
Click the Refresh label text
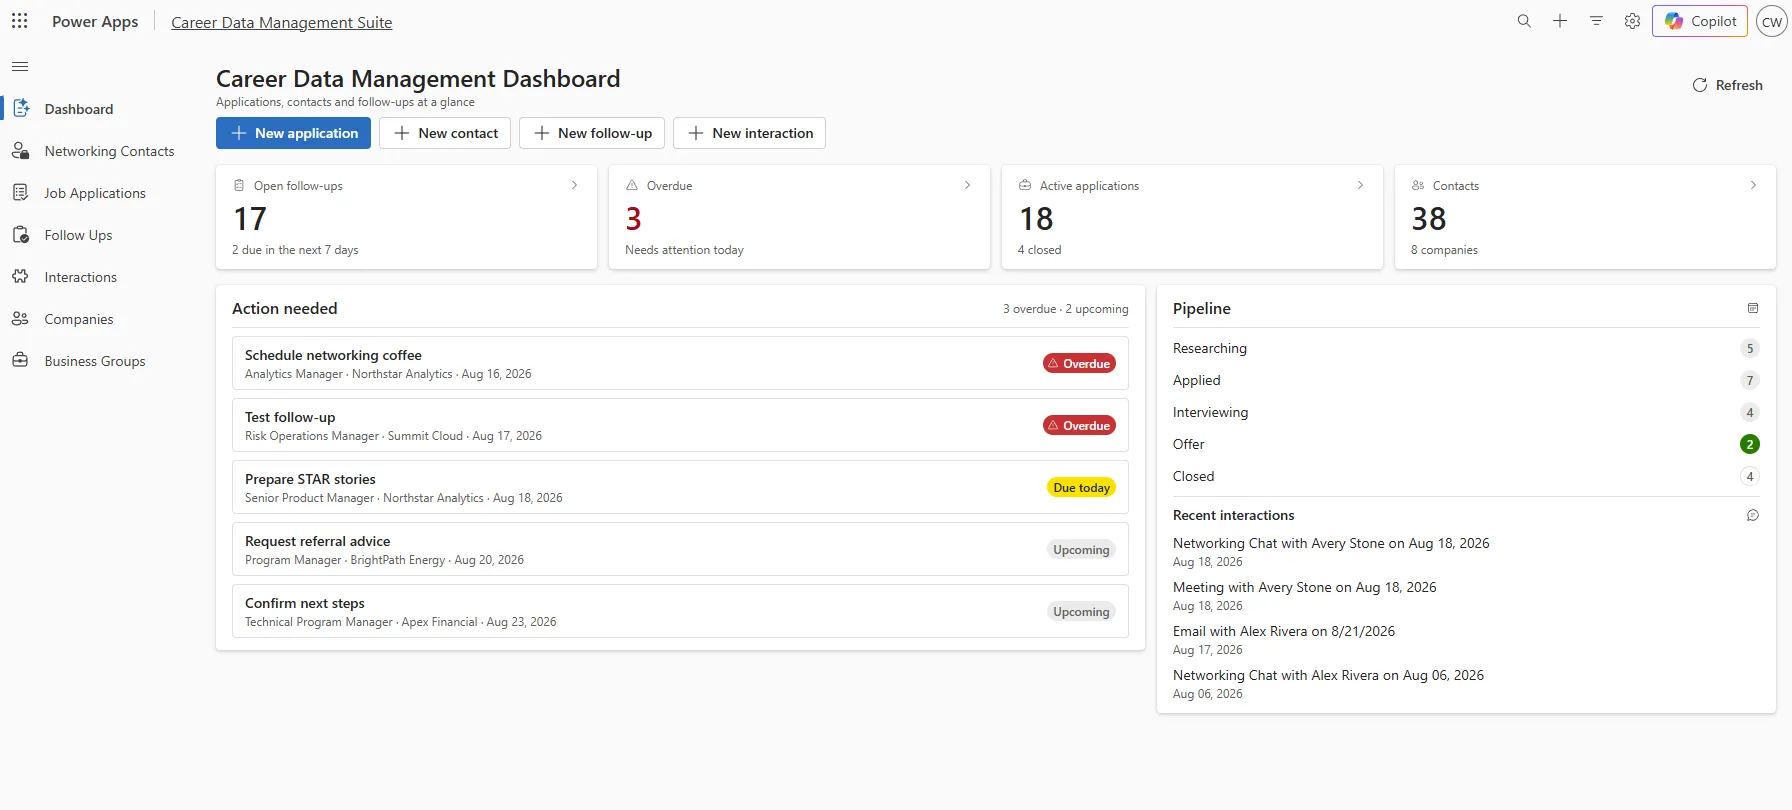click(x=1739, y=85)
